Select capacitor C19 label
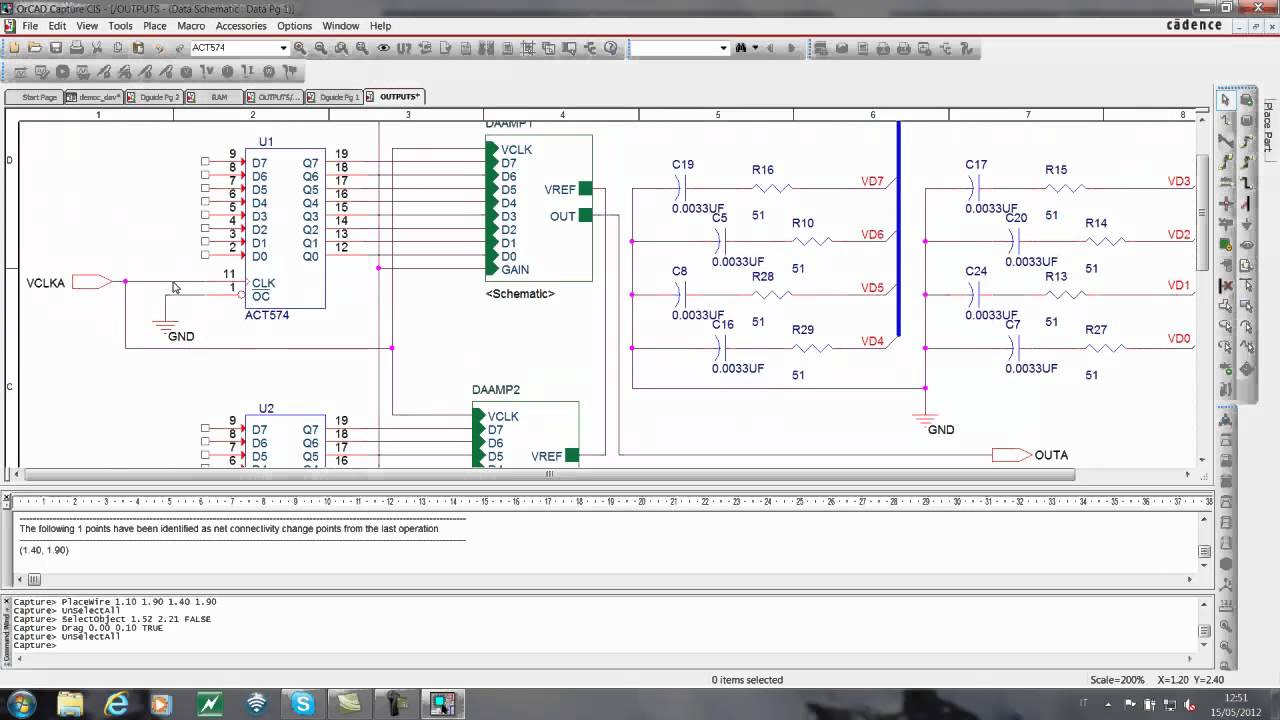 pos(683,165)
